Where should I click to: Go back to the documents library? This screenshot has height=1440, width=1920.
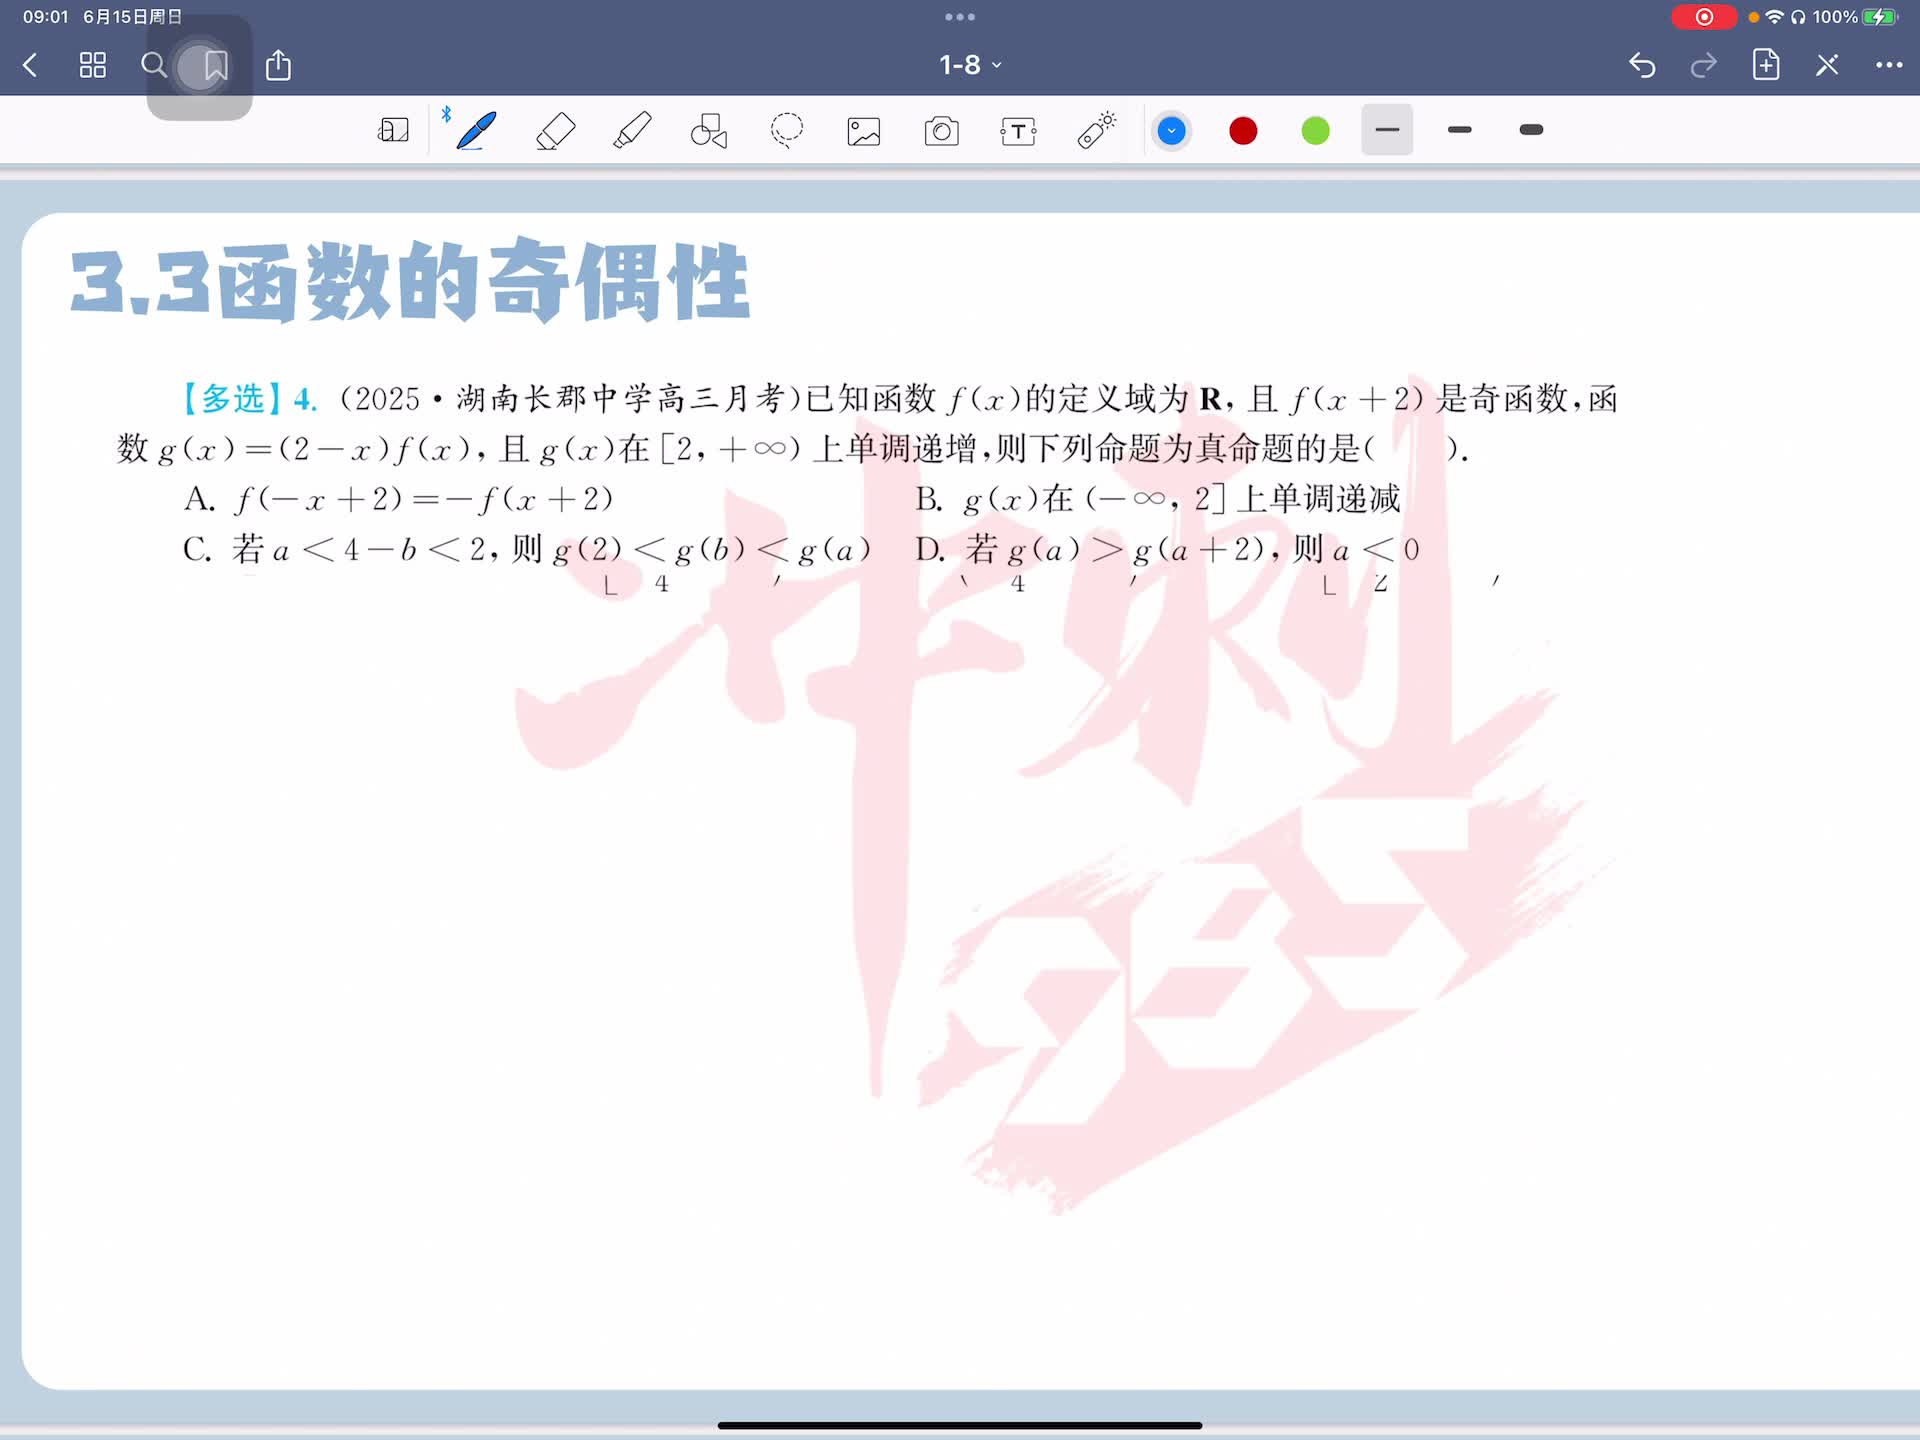(30, 66)
